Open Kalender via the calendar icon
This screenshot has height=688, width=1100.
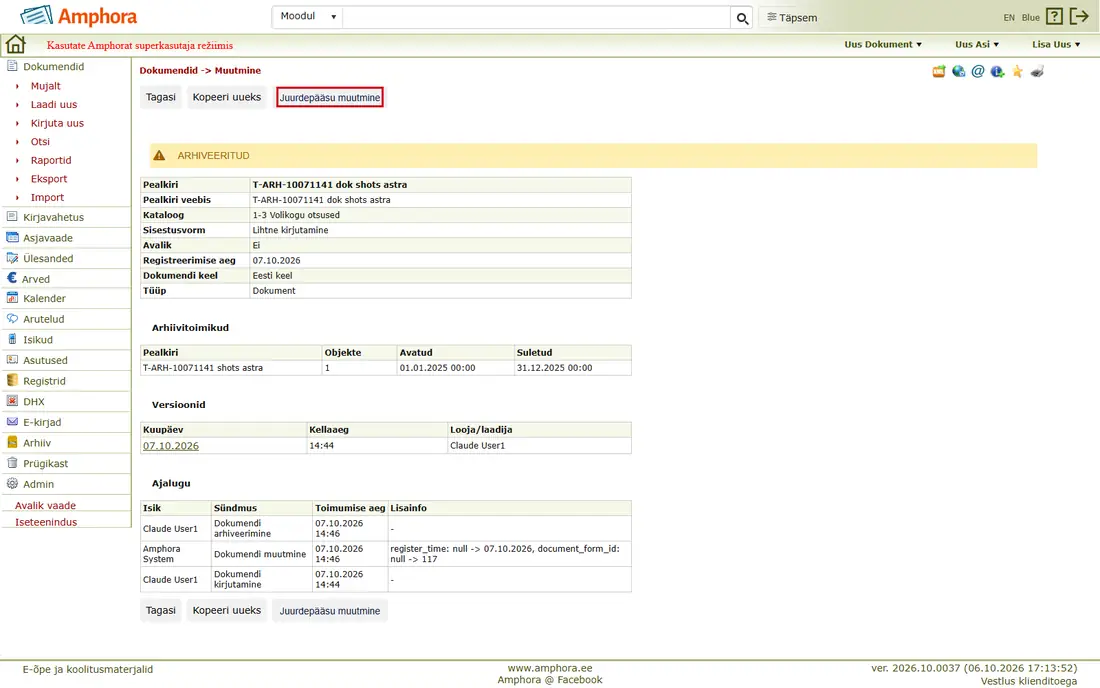tap(12, 298)
